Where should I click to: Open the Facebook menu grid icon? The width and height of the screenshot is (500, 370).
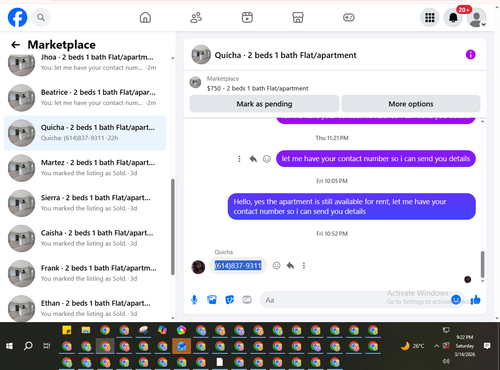click(x=430, y=17)
